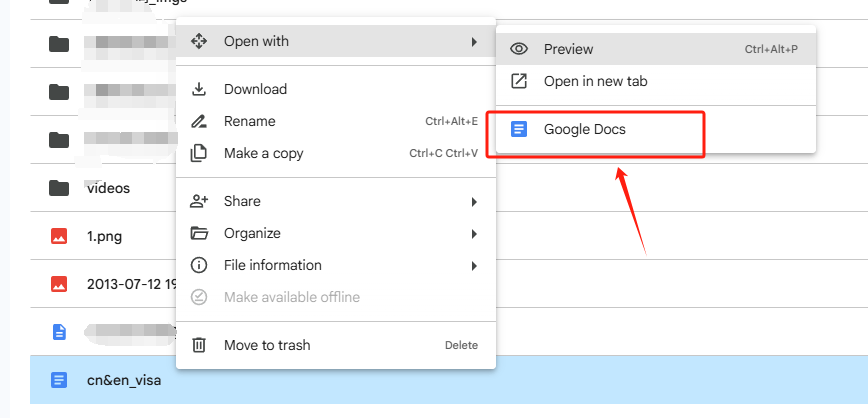The height and width of the screenshot is (418, 868).
Task: Select the cn&en_visa file name
Action: coord(125,380)
